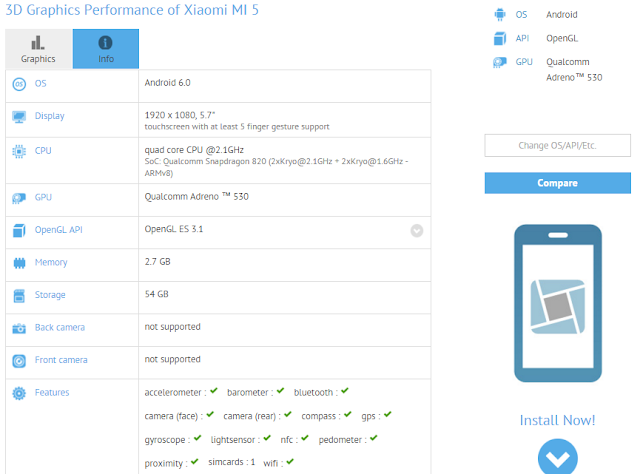This screenshot has width=640, height=474.
Task: Click the round download arrow button
Action: [558, 457]
